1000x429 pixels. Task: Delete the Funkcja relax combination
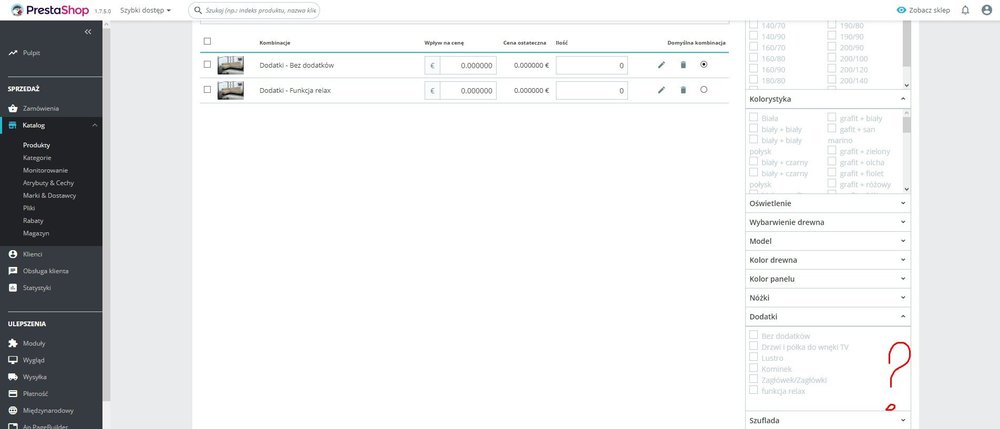[x=683, y=90]
